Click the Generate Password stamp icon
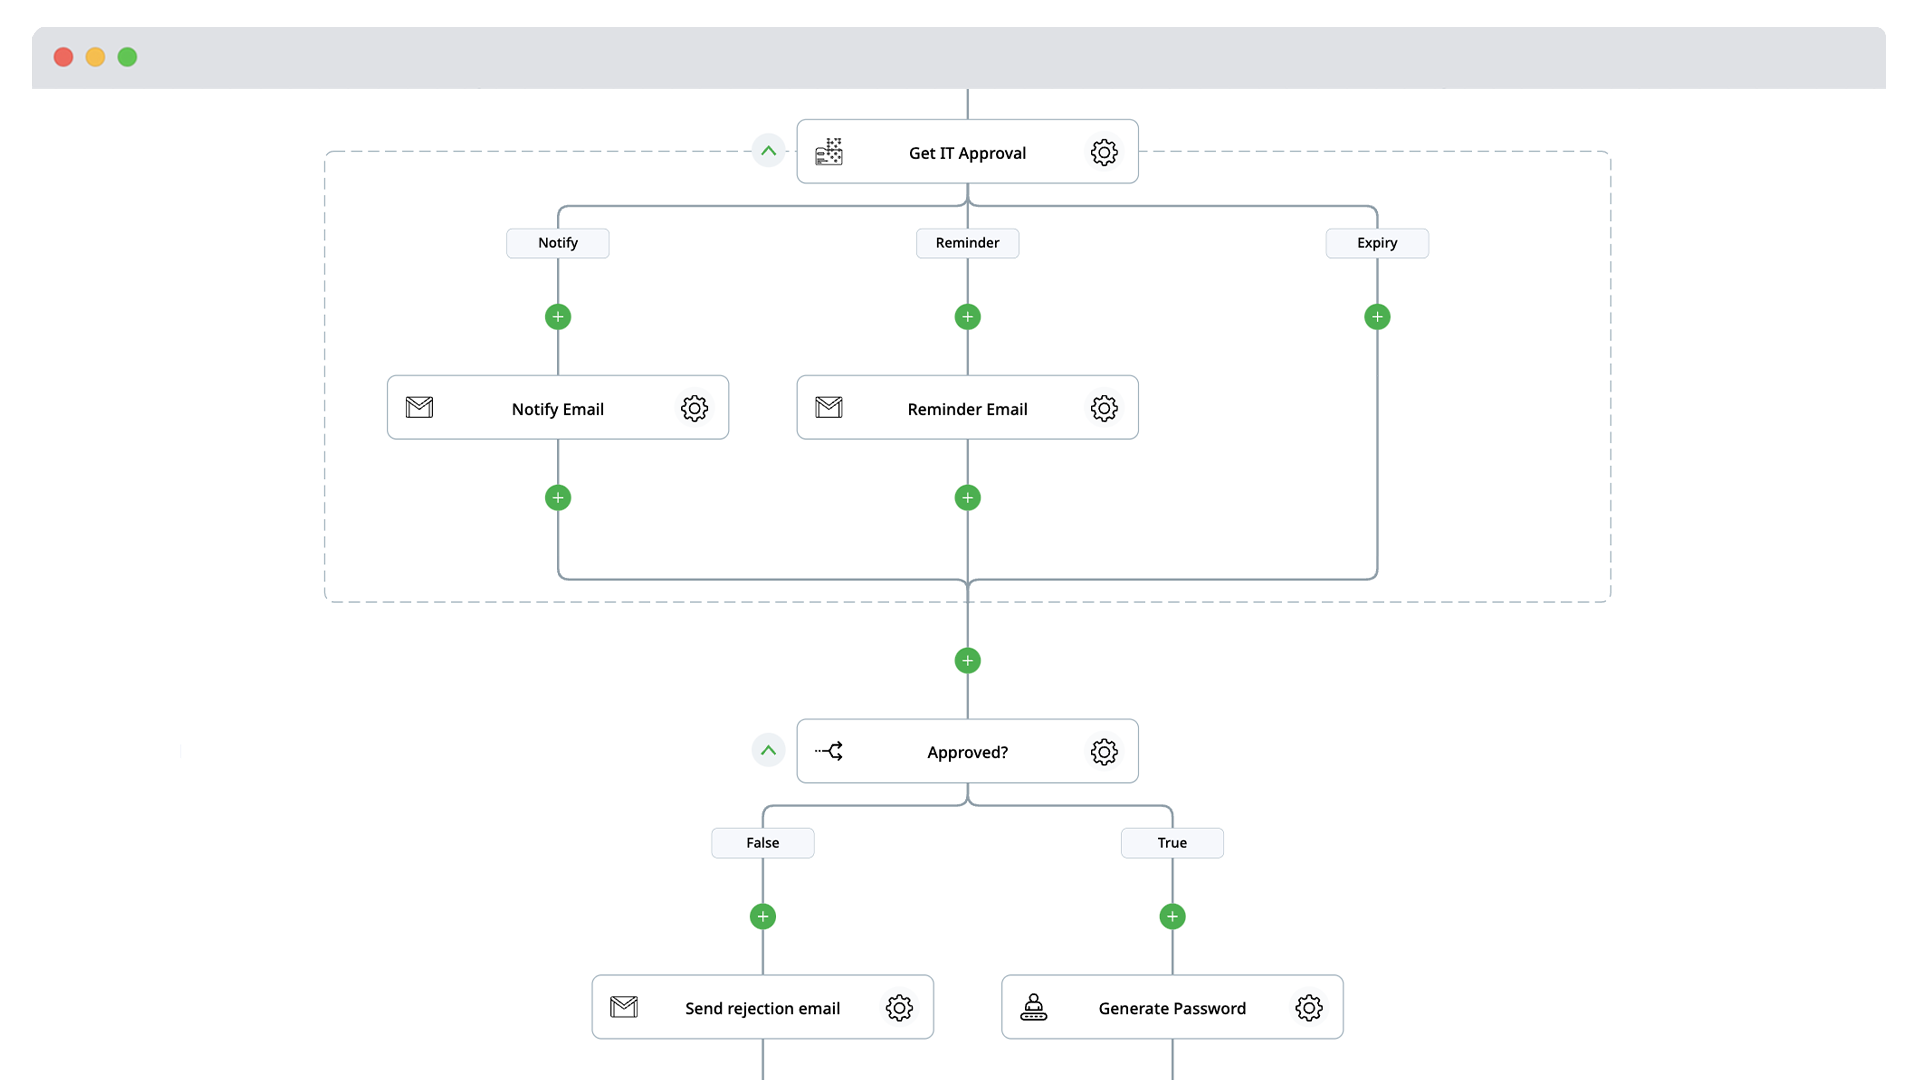The image size is (1920, 1080). [x=1033, y=1008]
